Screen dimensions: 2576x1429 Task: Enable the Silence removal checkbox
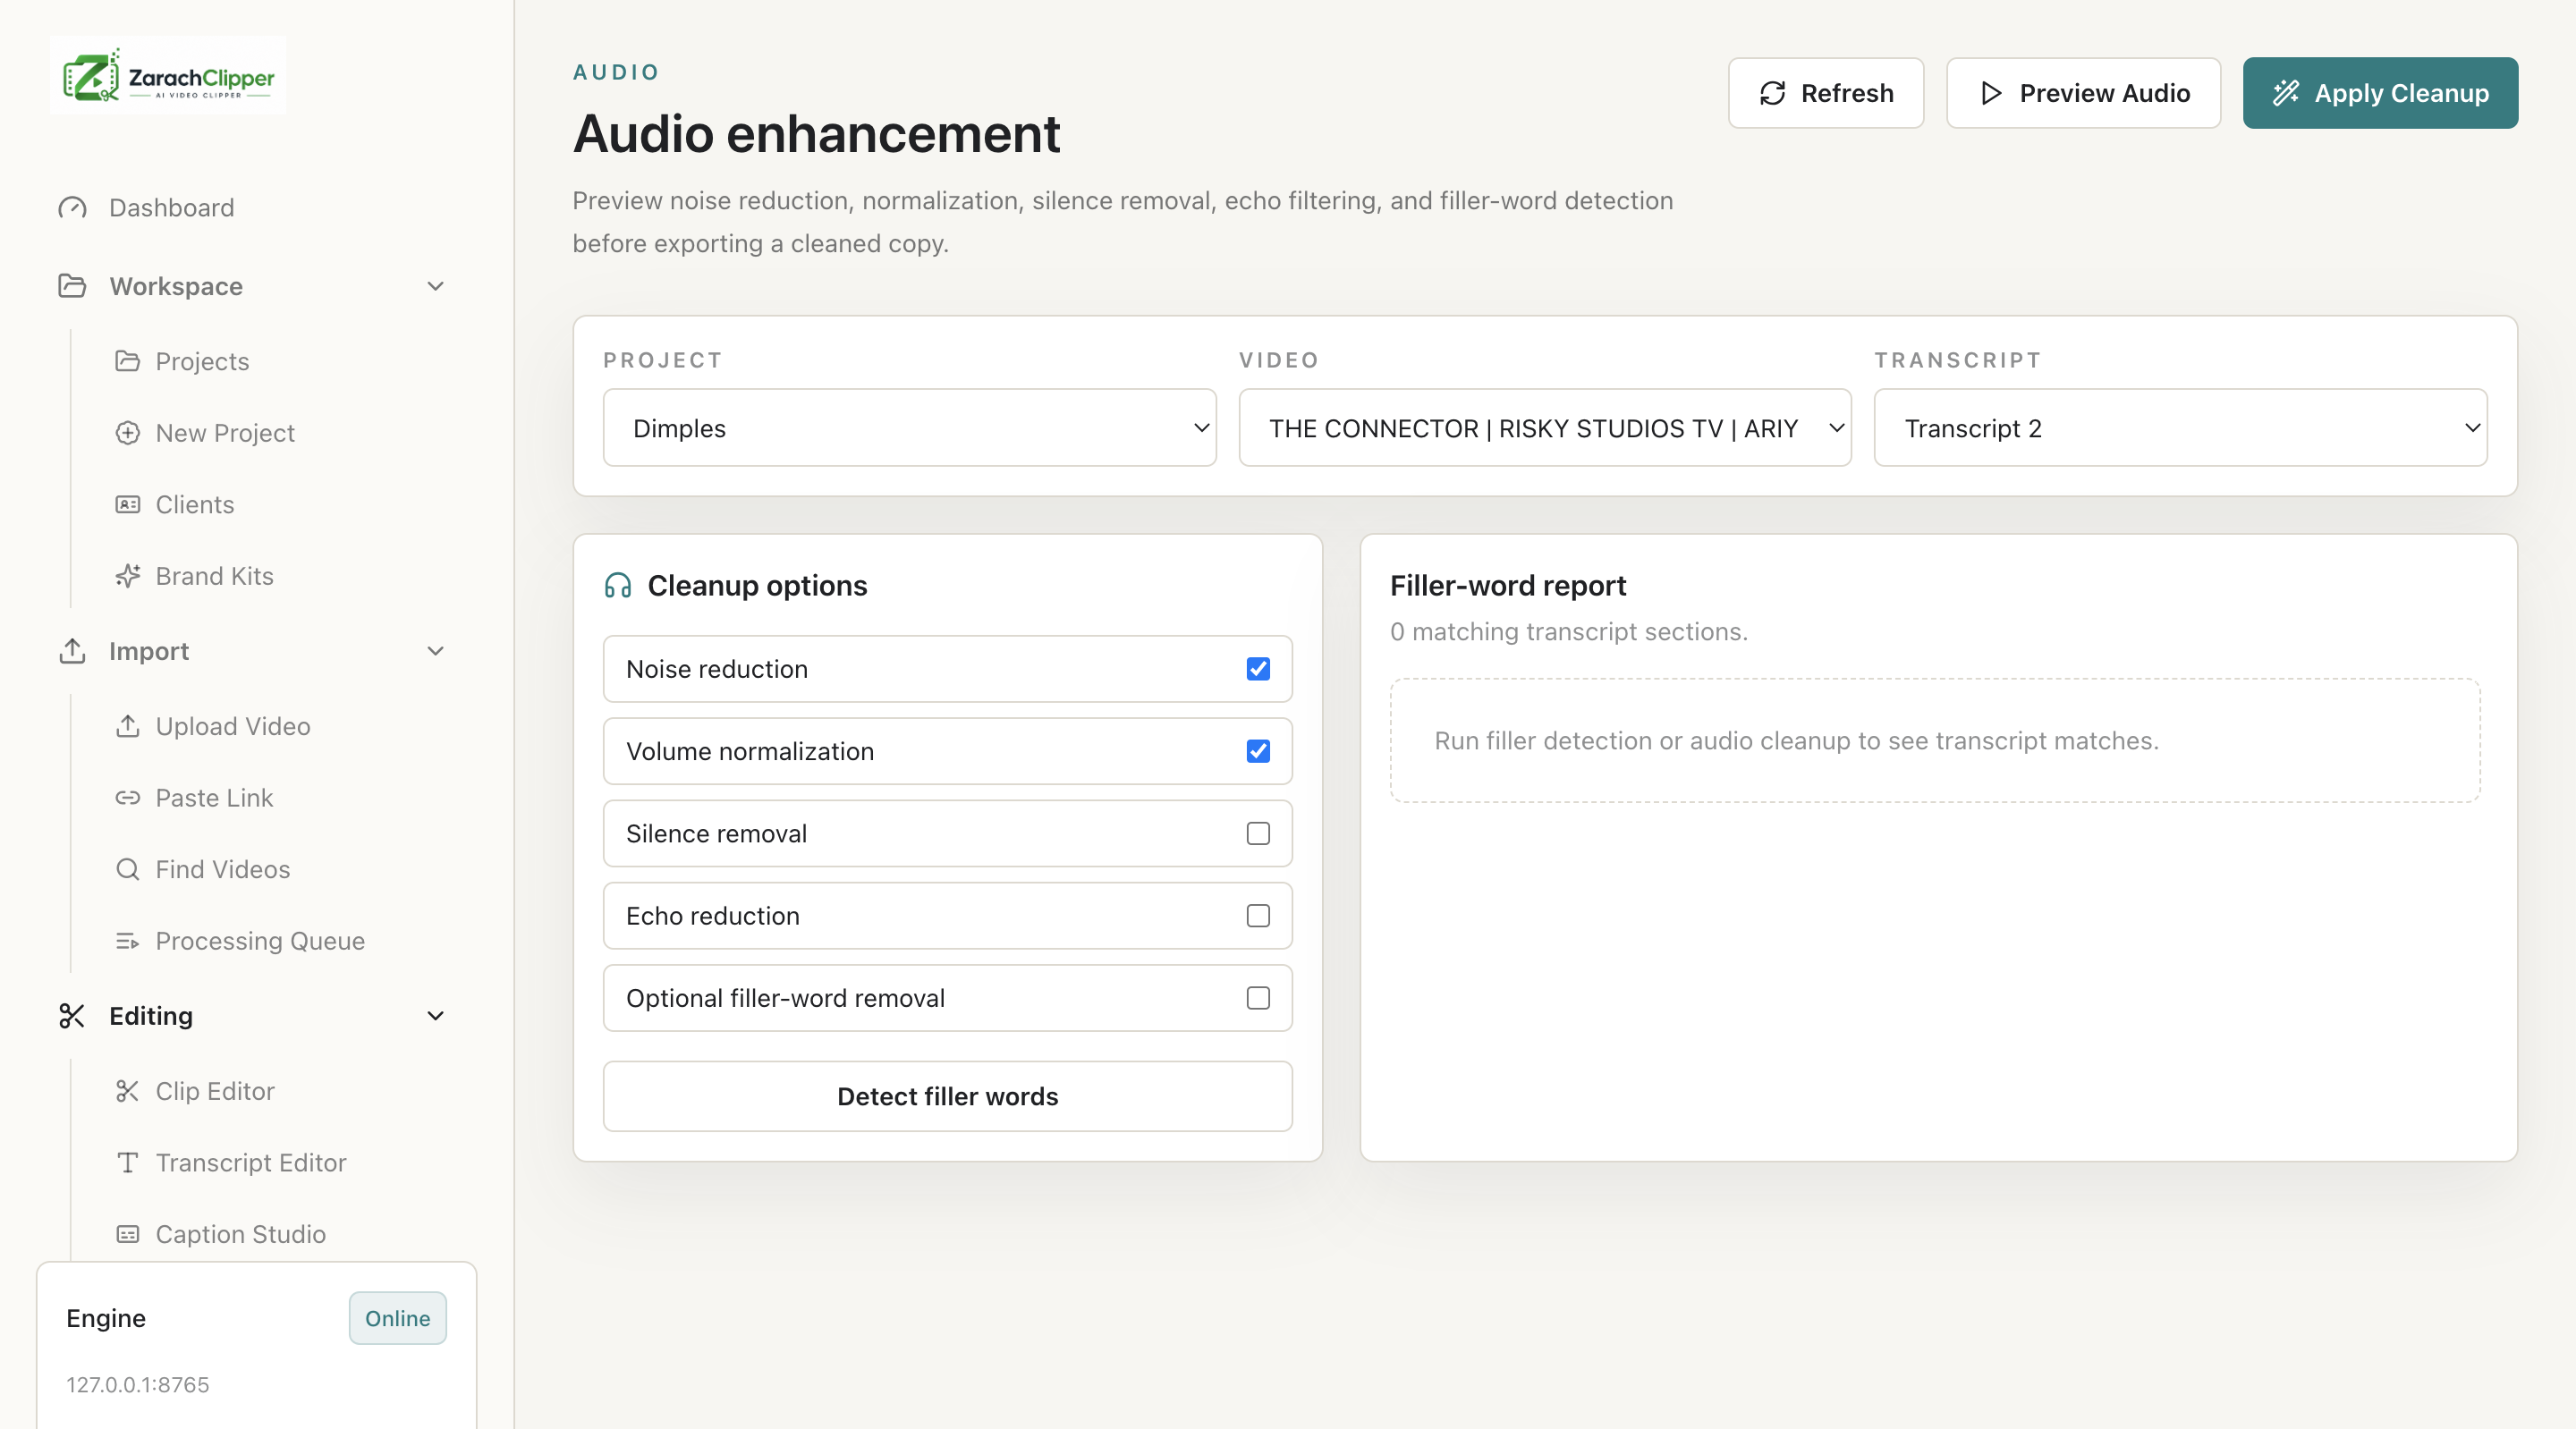coord(1258,833)
